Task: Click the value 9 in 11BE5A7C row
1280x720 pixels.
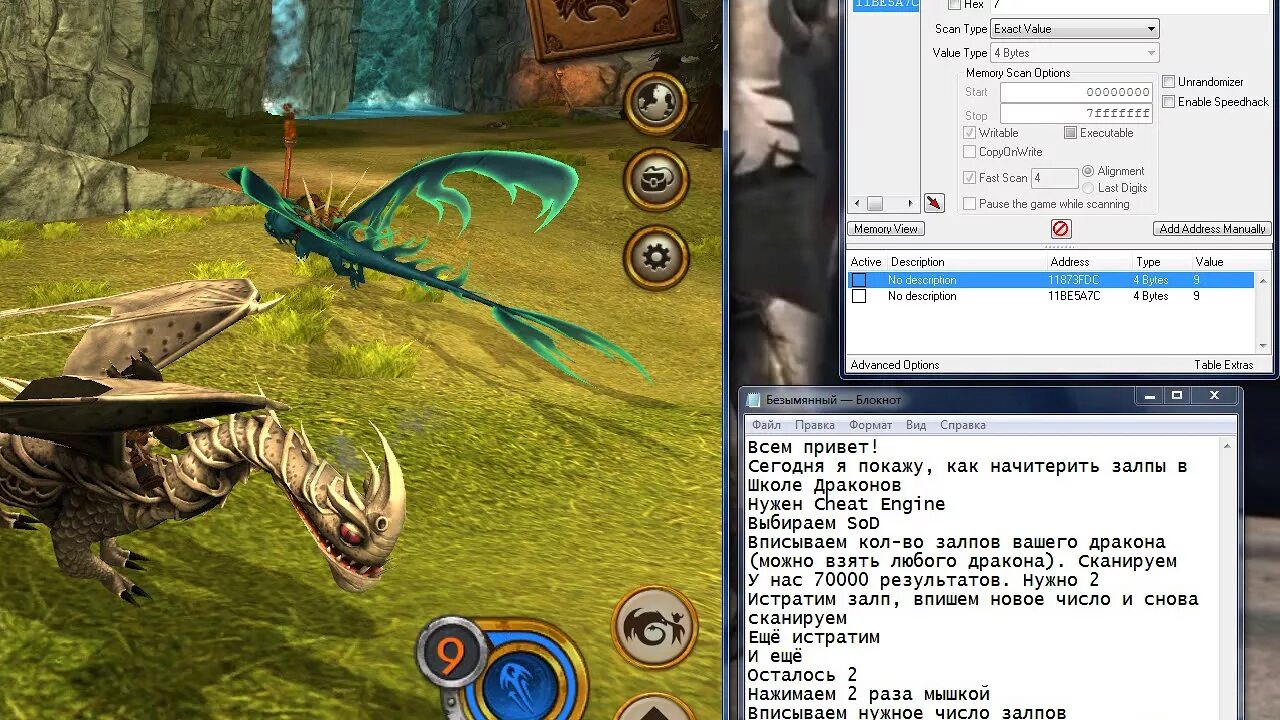Action: (1196, 296)
